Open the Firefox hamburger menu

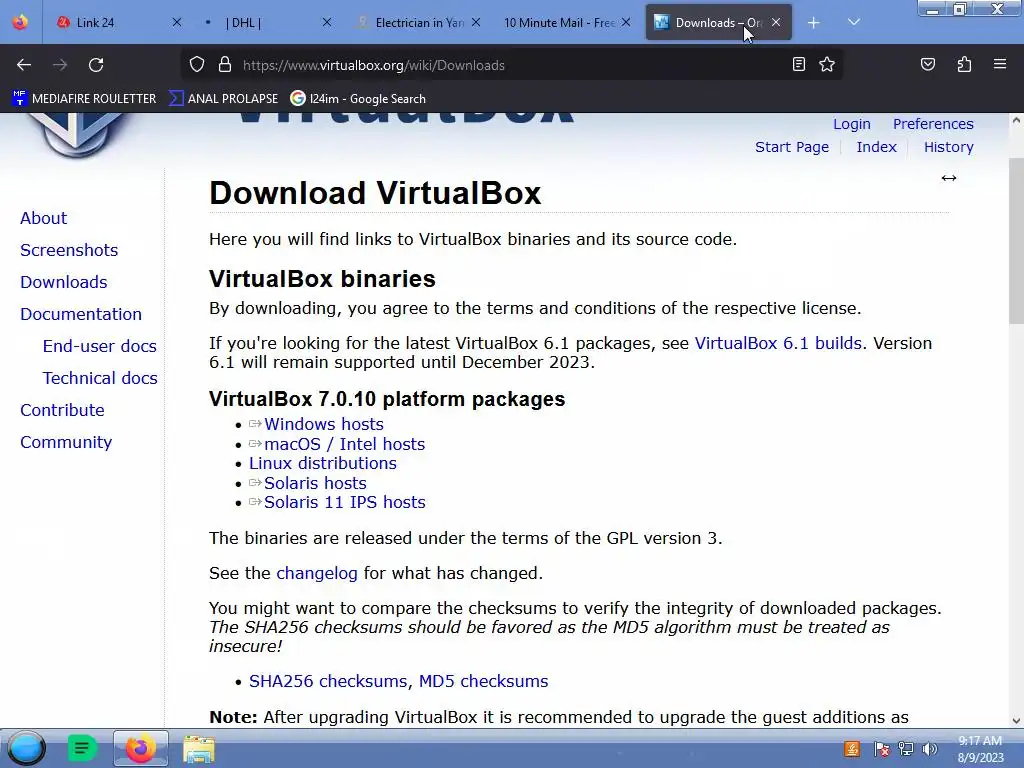click(x=1000, y=65)
